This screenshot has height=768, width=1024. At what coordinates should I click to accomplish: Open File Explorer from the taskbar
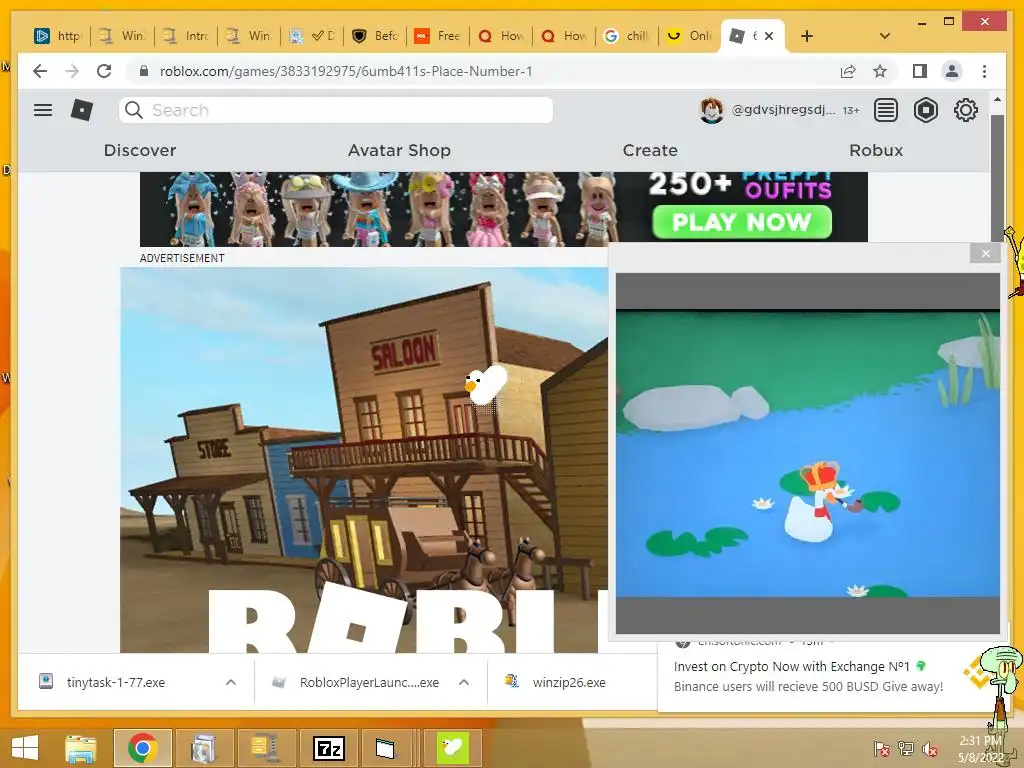coord(80,748)
